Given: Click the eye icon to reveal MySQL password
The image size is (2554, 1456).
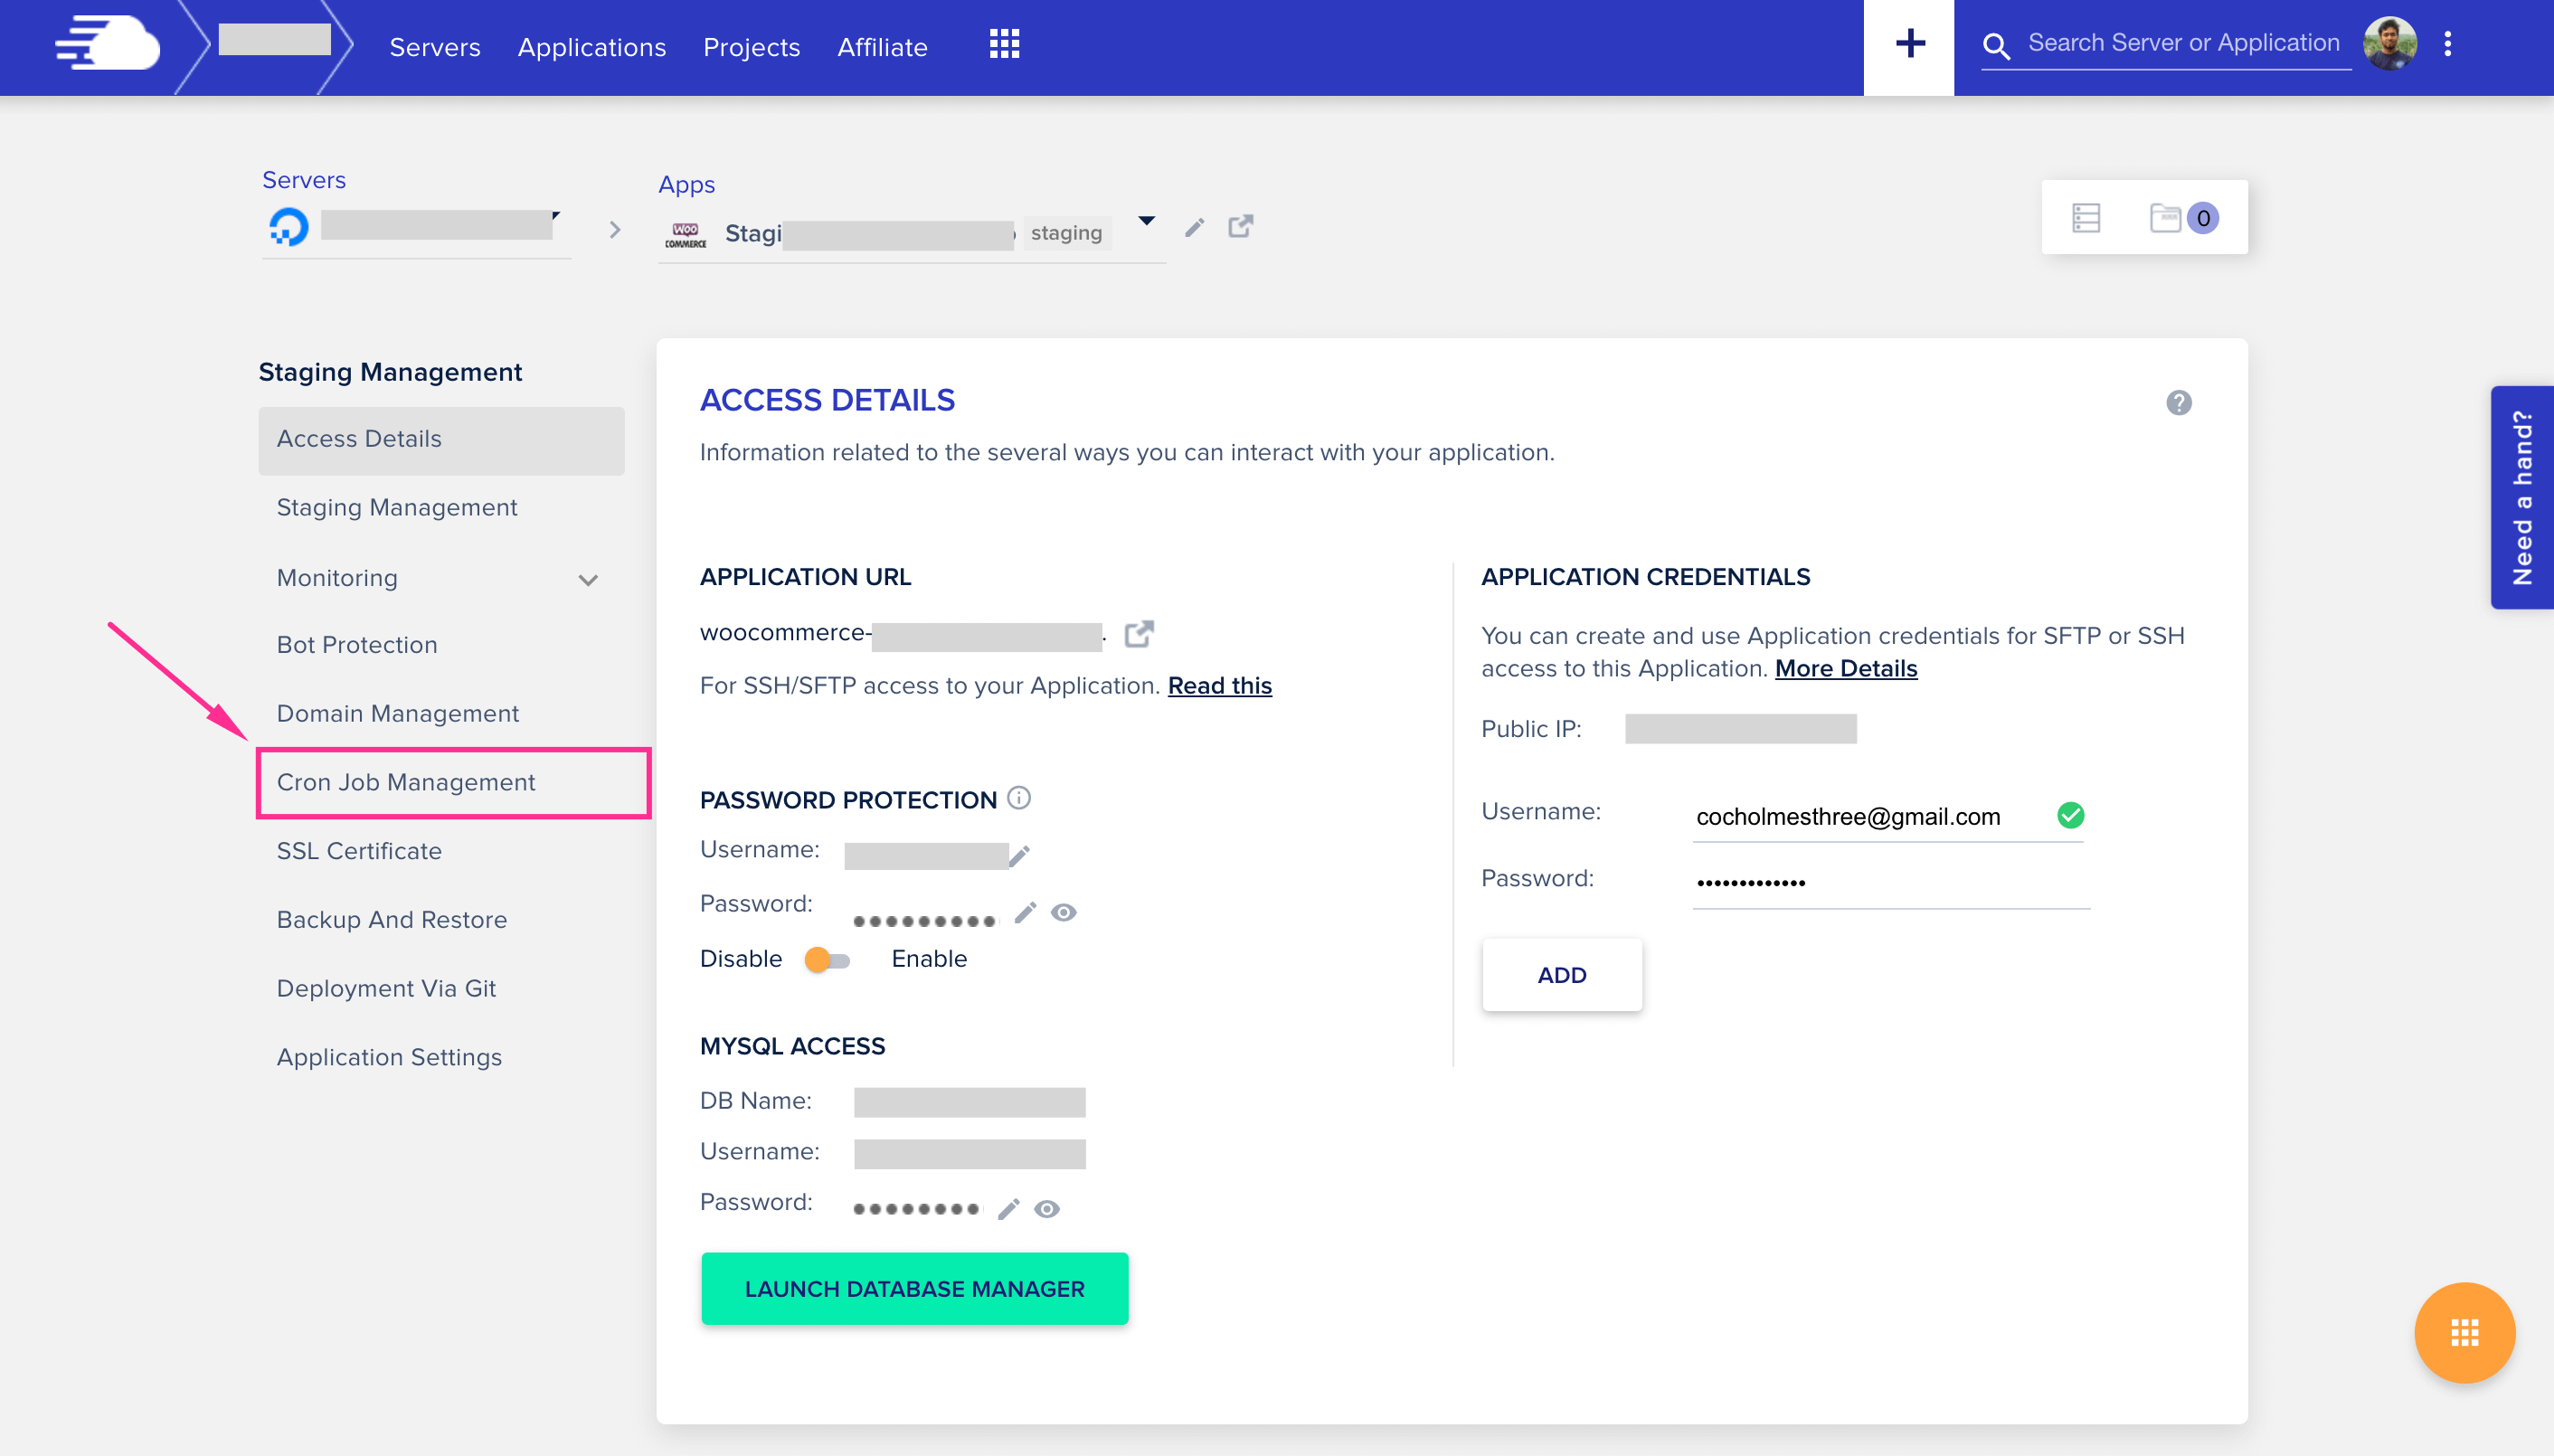Looking at the screenshot, I should 1047,1207.
